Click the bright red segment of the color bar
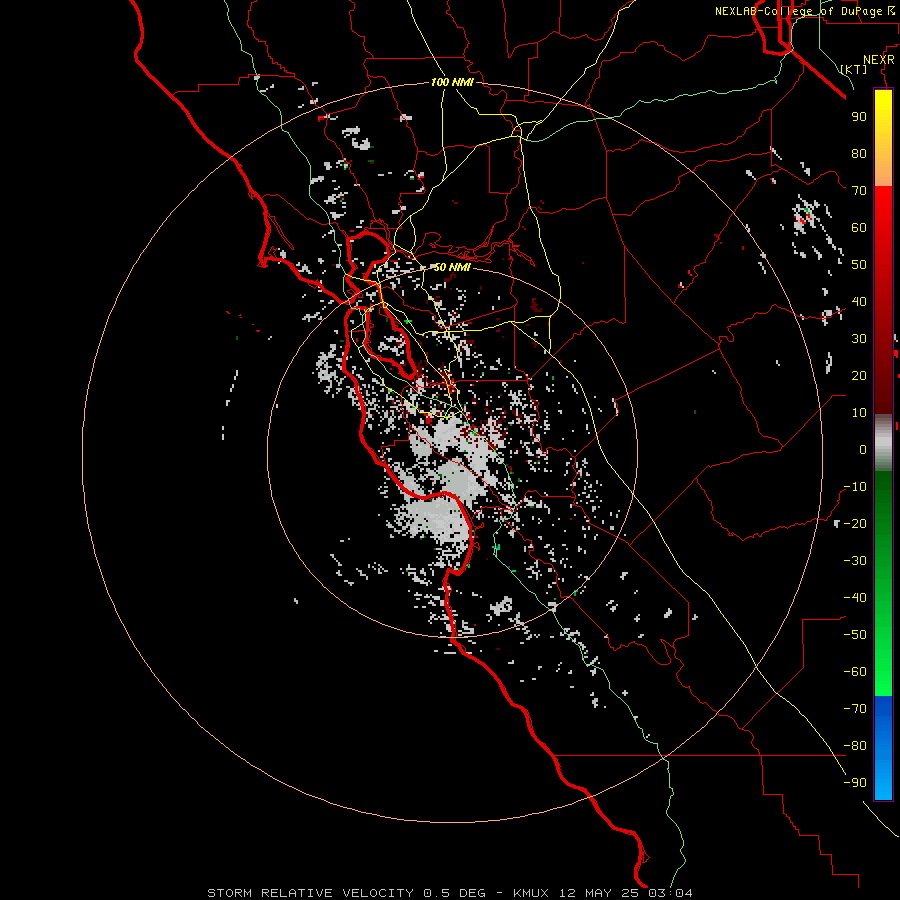The image size is (900, 900). [883, 210]
